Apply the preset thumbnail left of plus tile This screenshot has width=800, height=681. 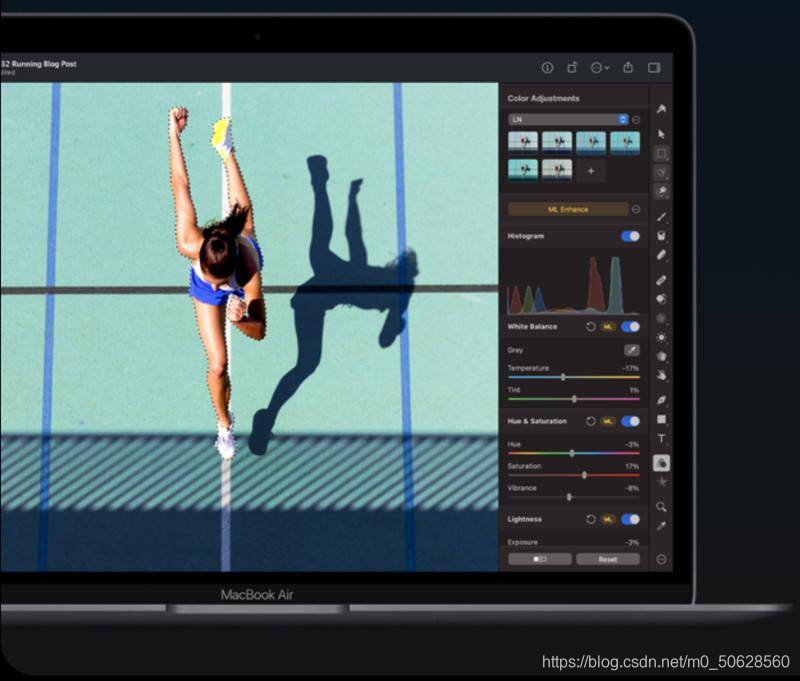pyautogui.click(x=557, y=171)
